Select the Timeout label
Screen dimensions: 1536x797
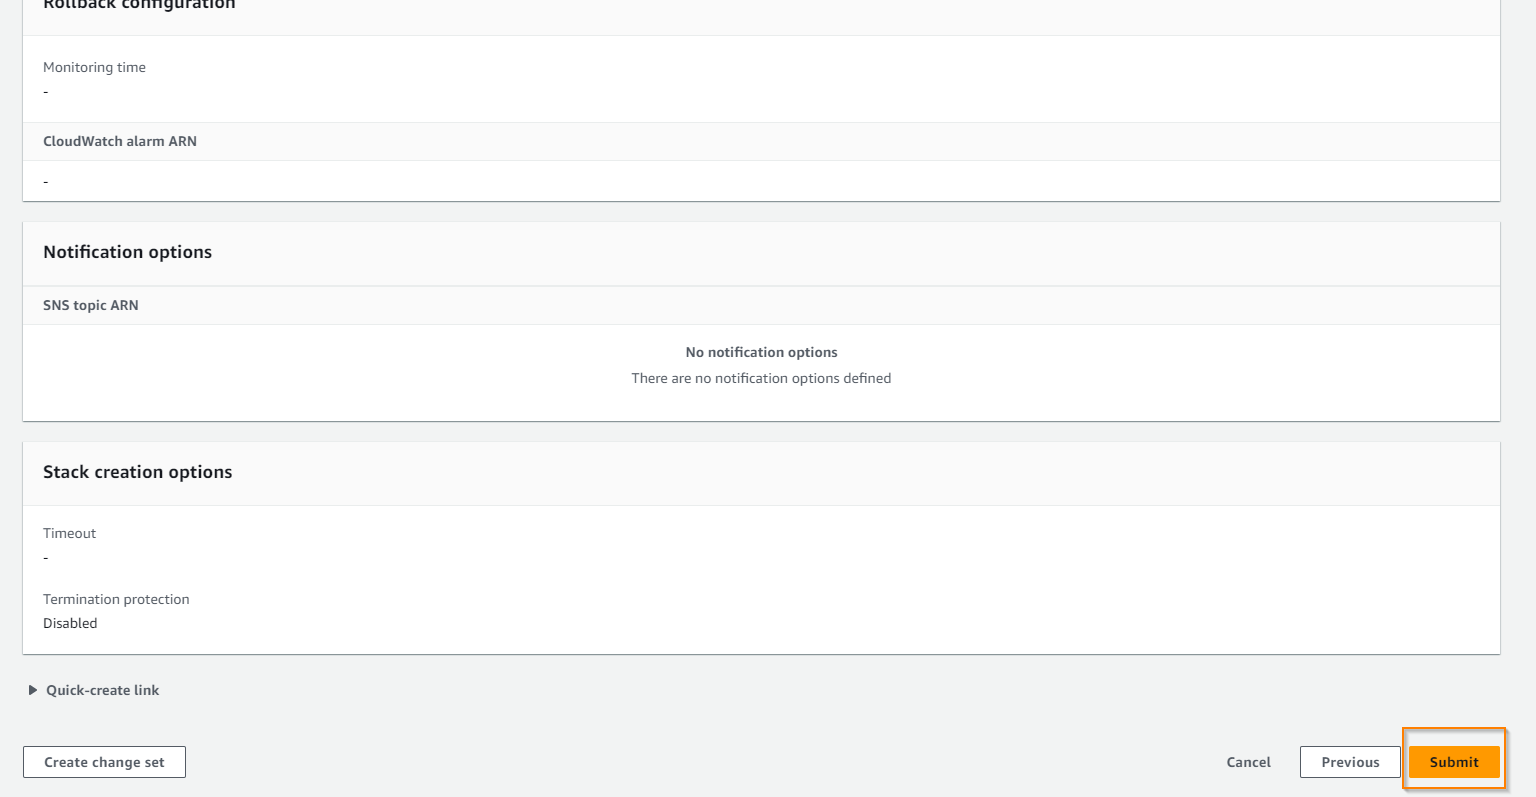(x=69, y=533)
